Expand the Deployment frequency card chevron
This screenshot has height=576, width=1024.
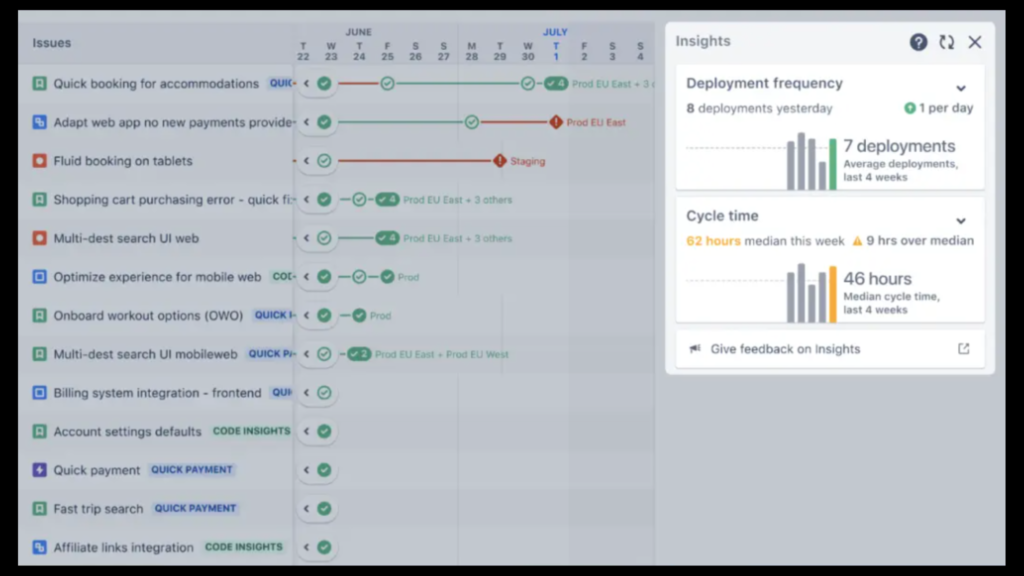pyautogui.click(x=961, y=88)
